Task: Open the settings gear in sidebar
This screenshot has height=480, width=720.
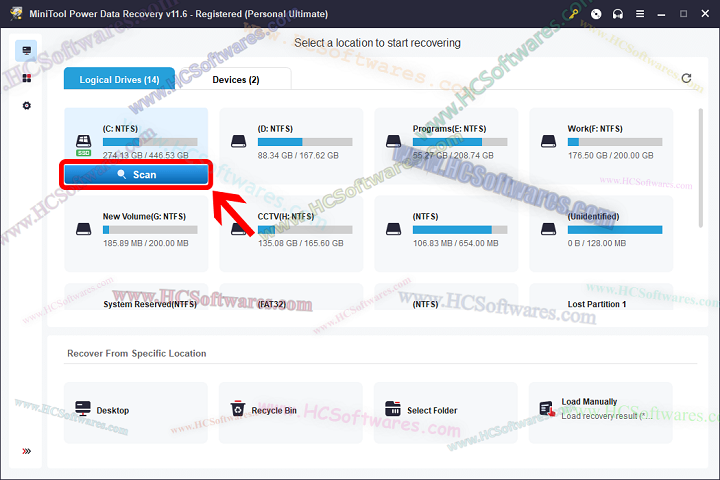Action: 27,106
